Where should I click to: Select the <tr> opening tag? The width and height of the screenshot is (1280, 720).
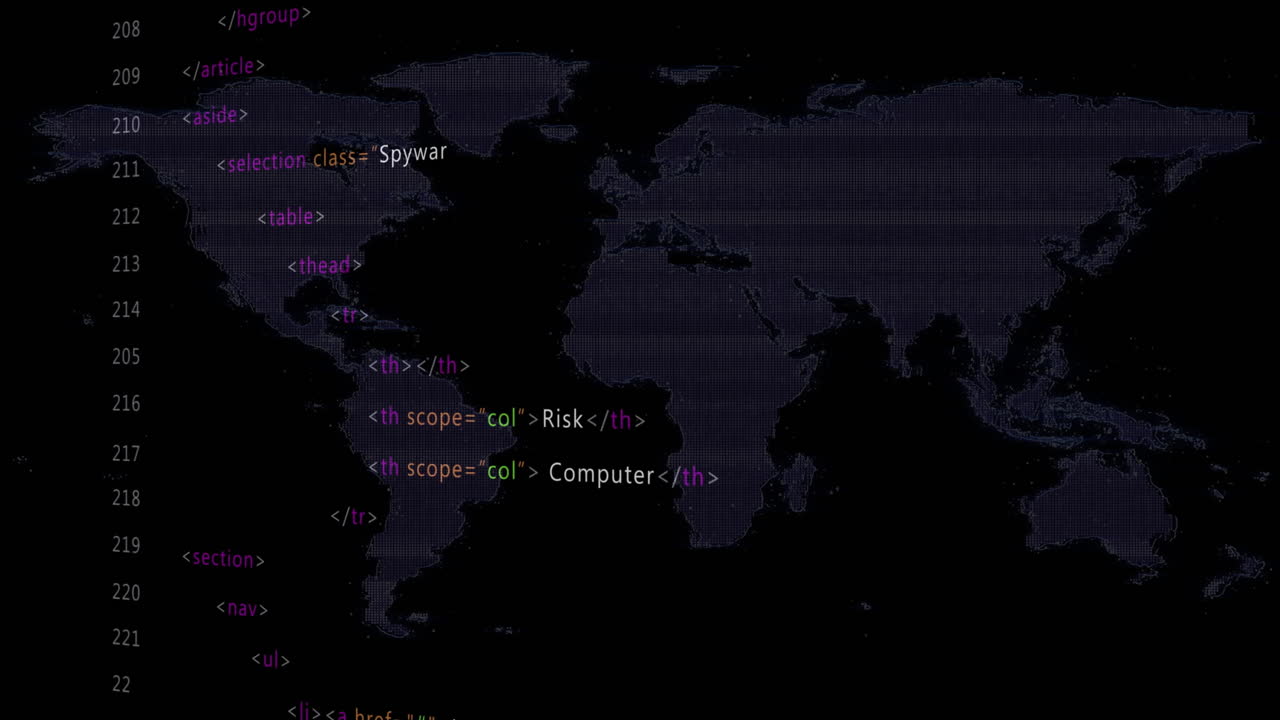(350, 315)
